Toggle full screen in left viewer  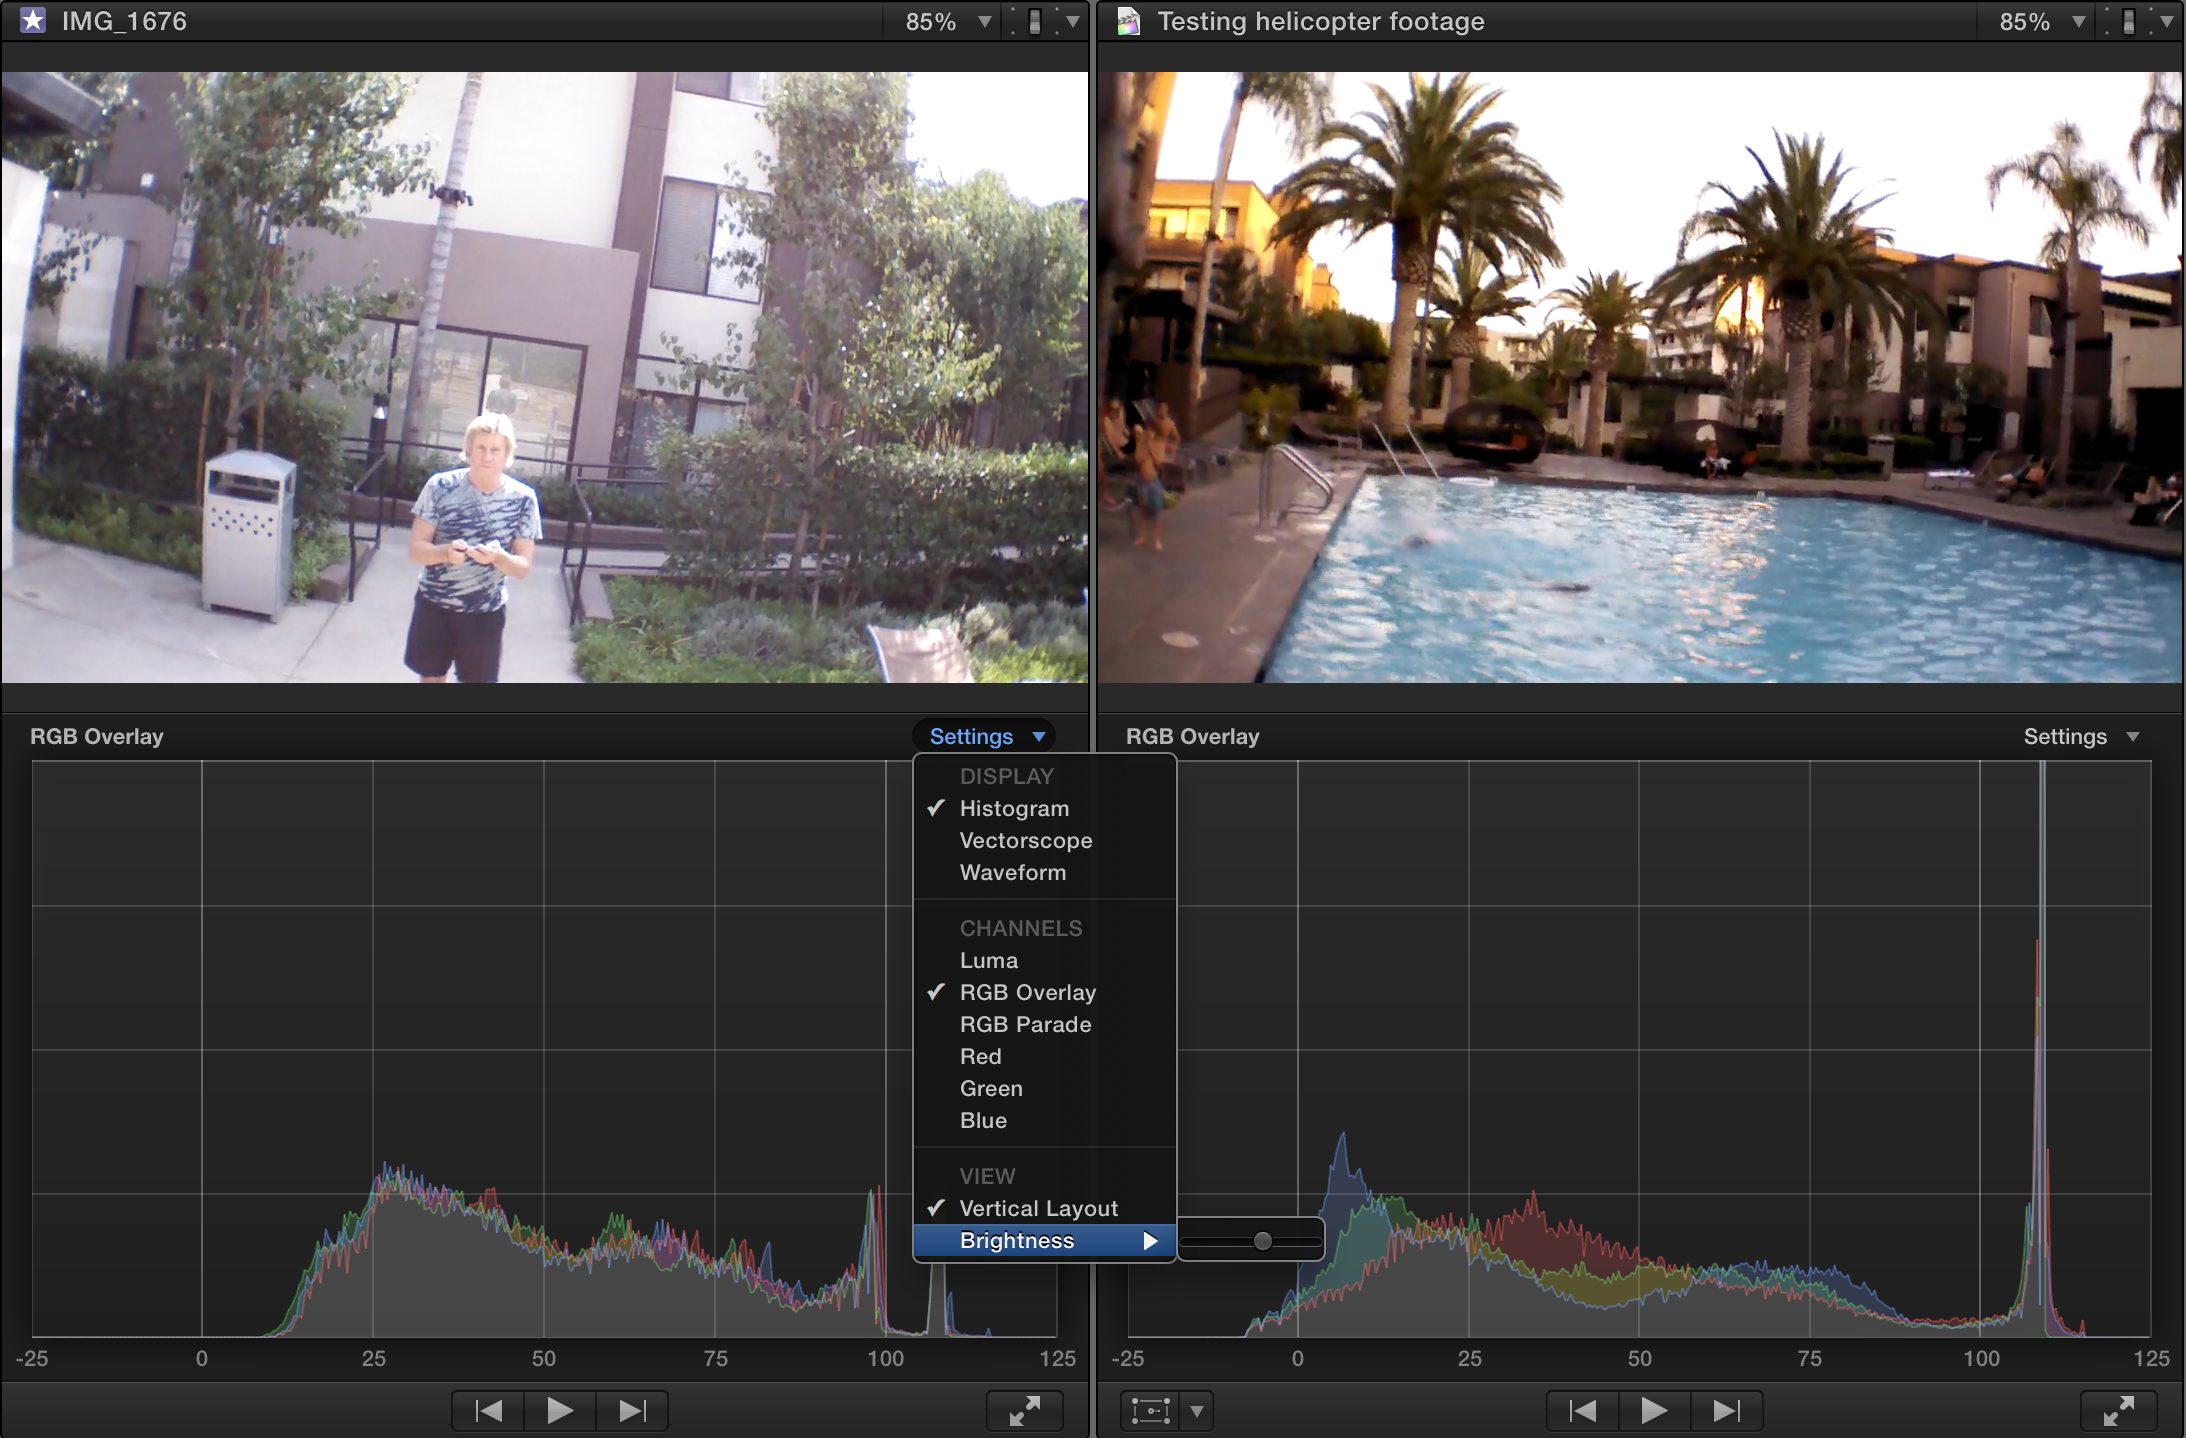click(x=1024, y=1411)
